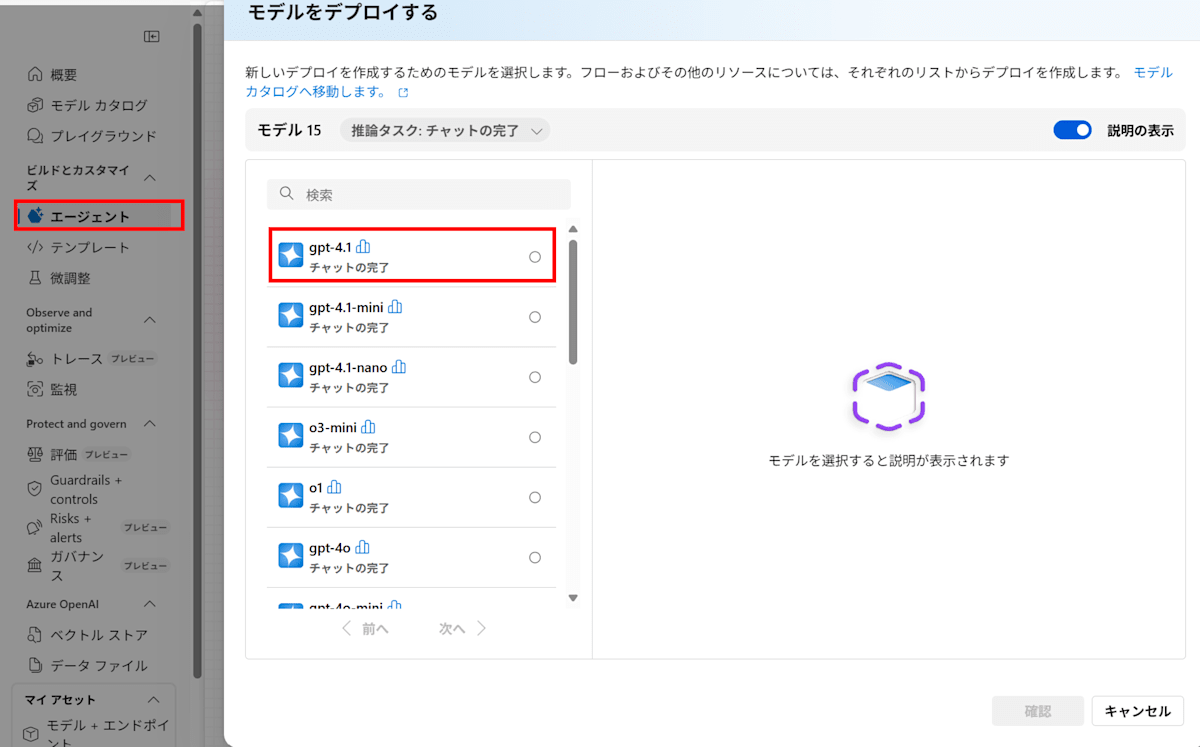
Task: Collapse the Azure OpenAI section
Action: point(150,604)
